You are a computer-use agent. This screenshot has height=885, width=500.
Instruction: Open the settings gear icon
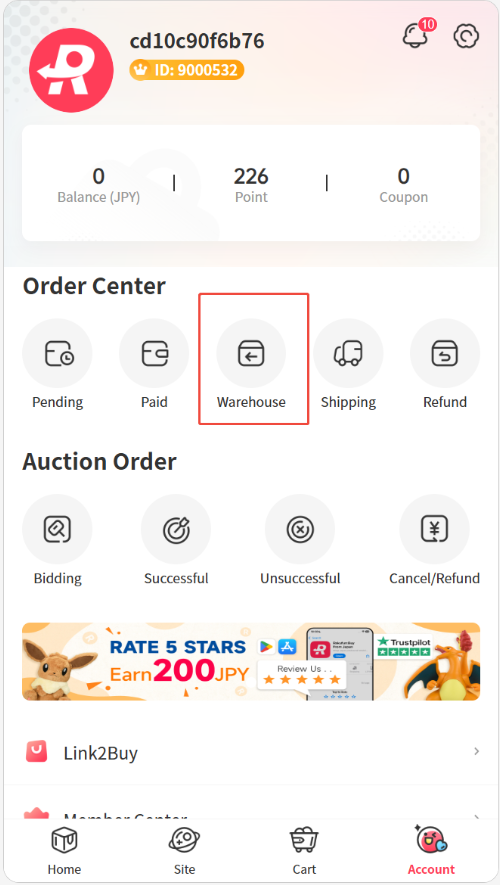pyautogui.click(x=466, y=36)
